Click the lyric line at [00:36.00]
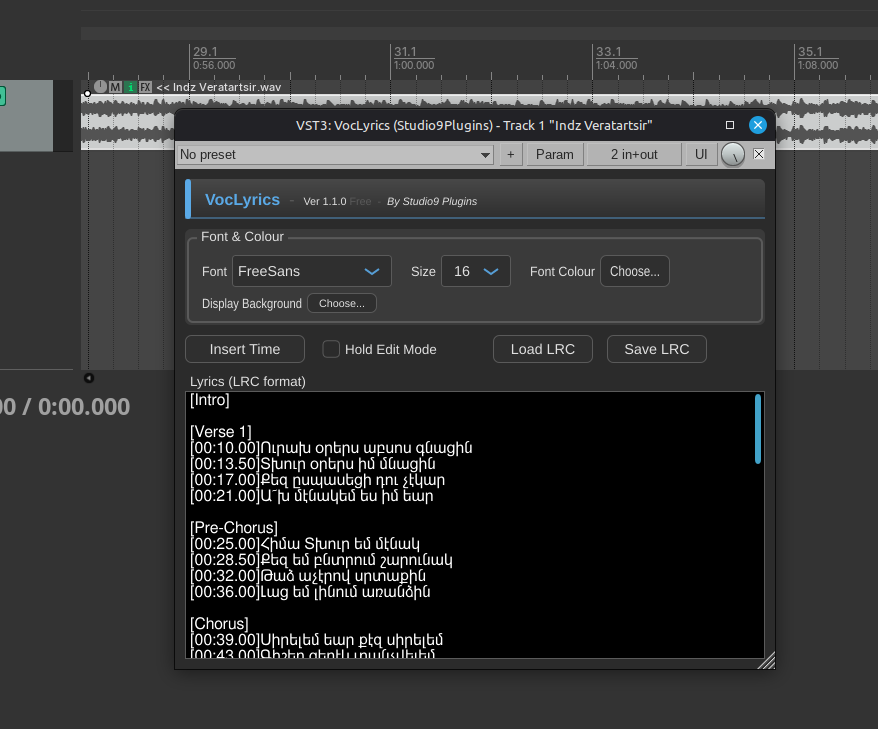 pyautogui.click(x=310, y=592)
